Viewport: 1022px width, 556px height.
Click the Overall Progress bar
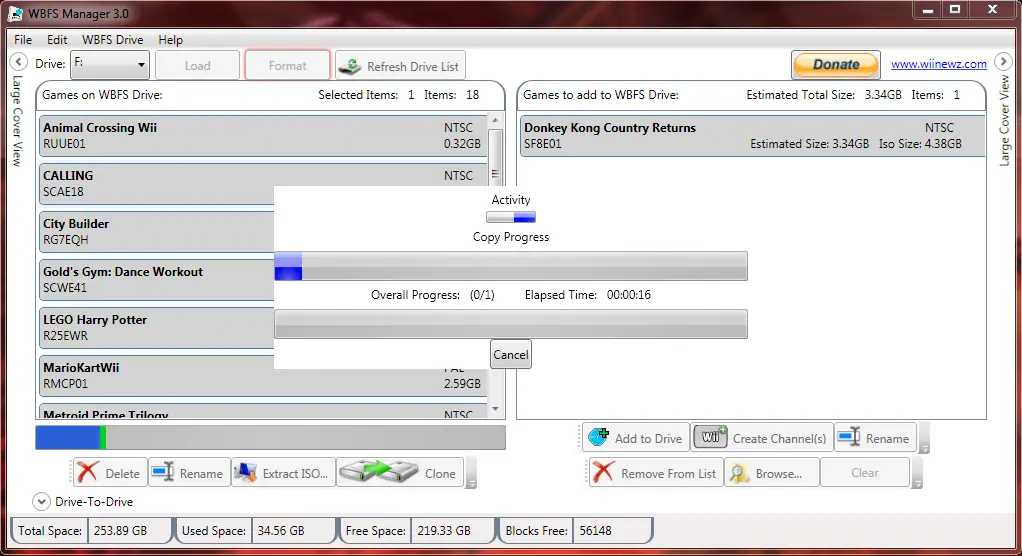click(510, 323)
